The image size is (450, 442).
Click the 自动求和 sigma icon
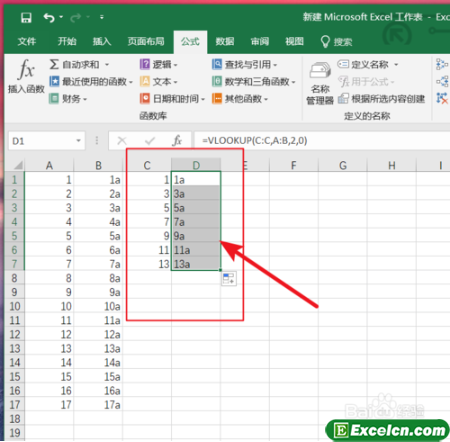pyautogui.click(x=54, y=64)
